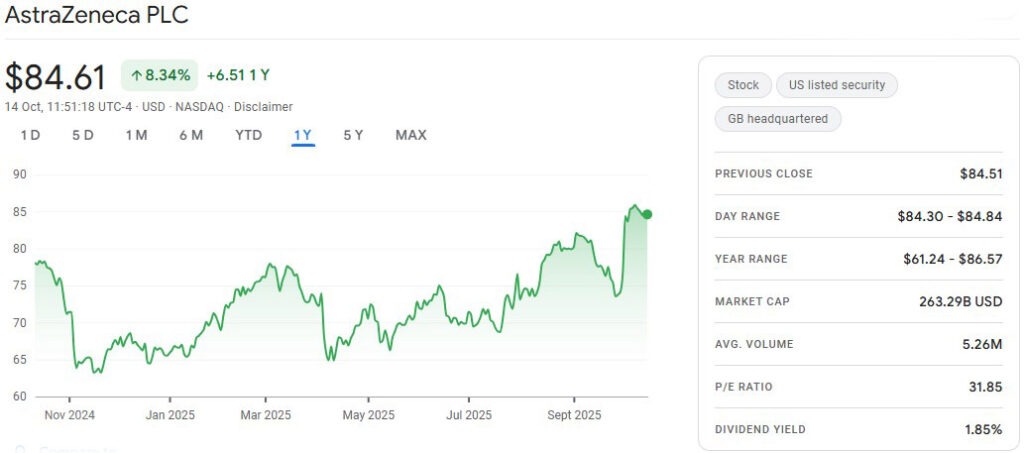Click the P/E RATIO label
Screen dimensions: 1024x453
point(743,386)
